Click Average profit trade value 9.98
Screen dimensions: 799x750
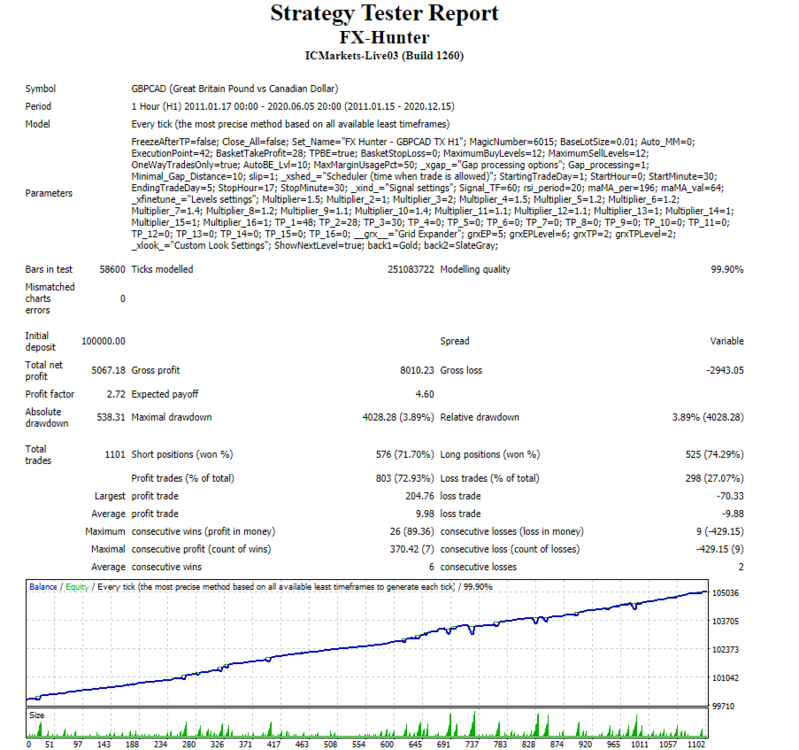(425, 514)
